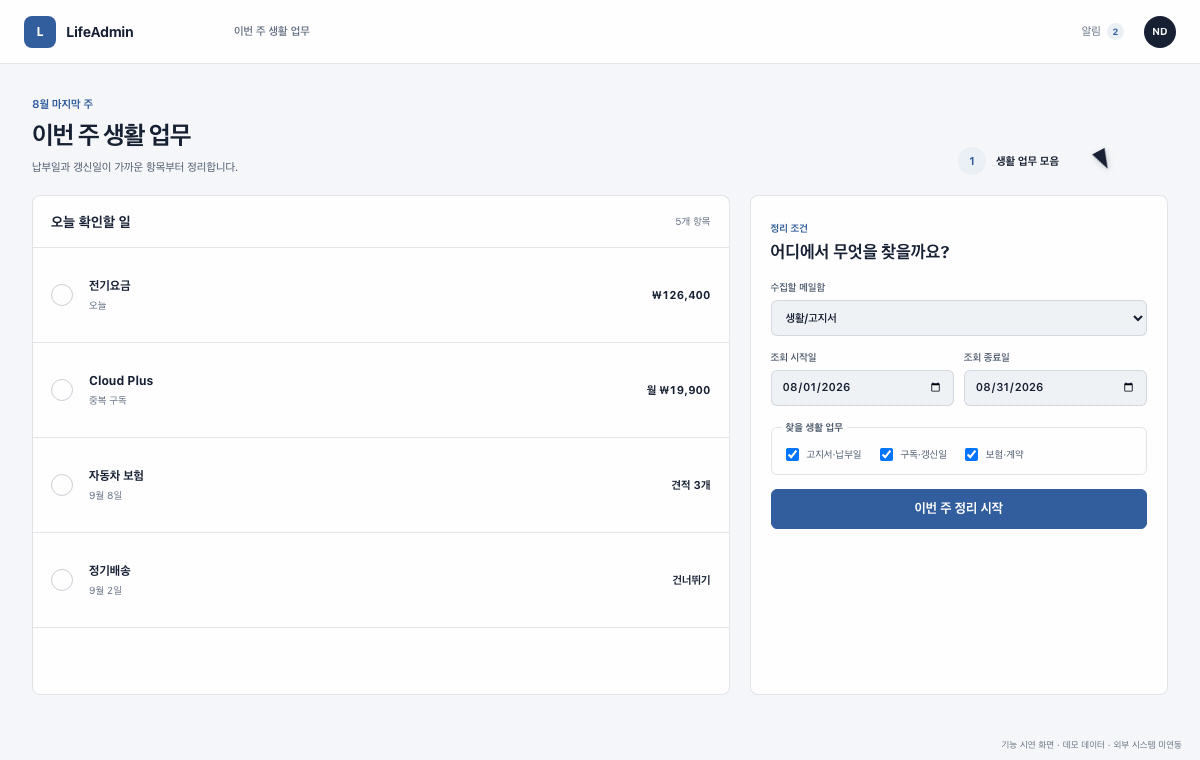
Task: Mark 전기요금 task as done
Action: pos(62,295)
